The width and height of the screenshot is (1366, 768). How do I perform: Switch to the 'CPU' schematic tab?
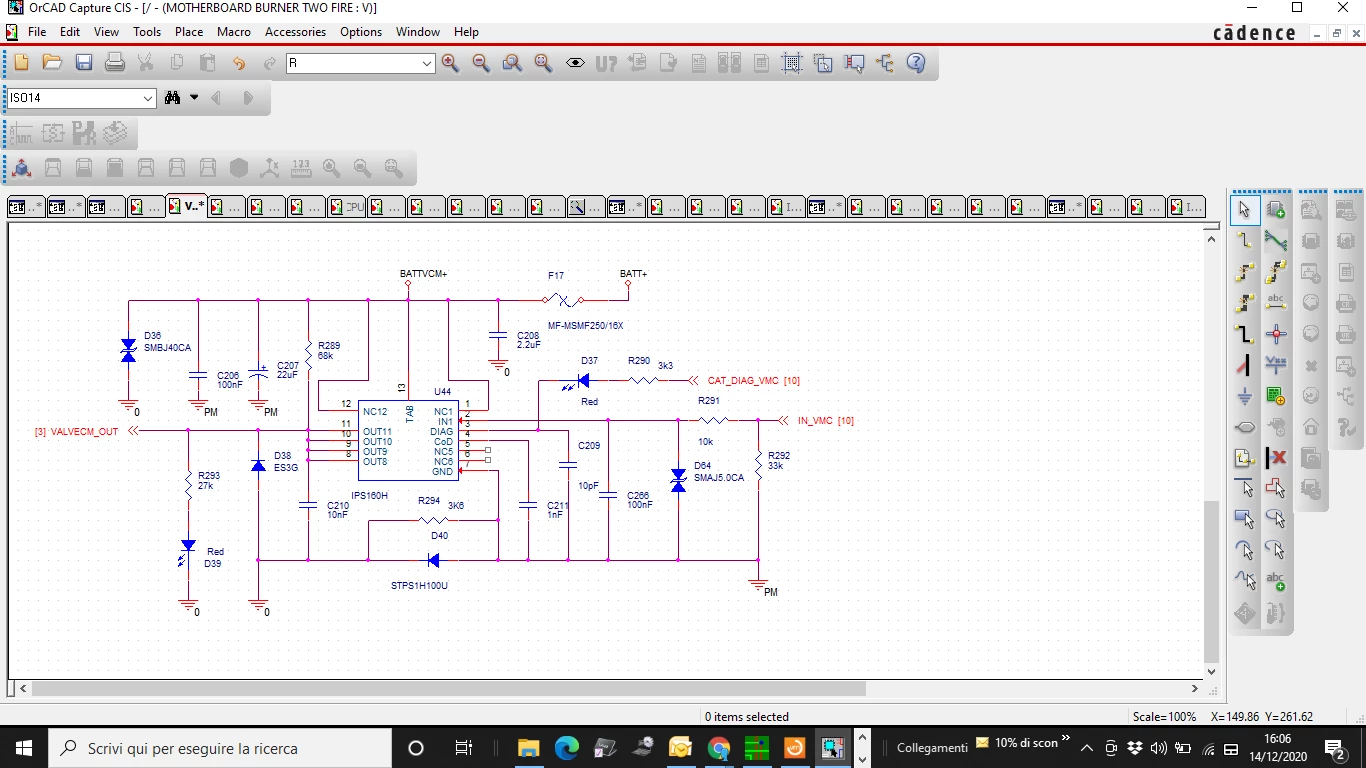347,207
